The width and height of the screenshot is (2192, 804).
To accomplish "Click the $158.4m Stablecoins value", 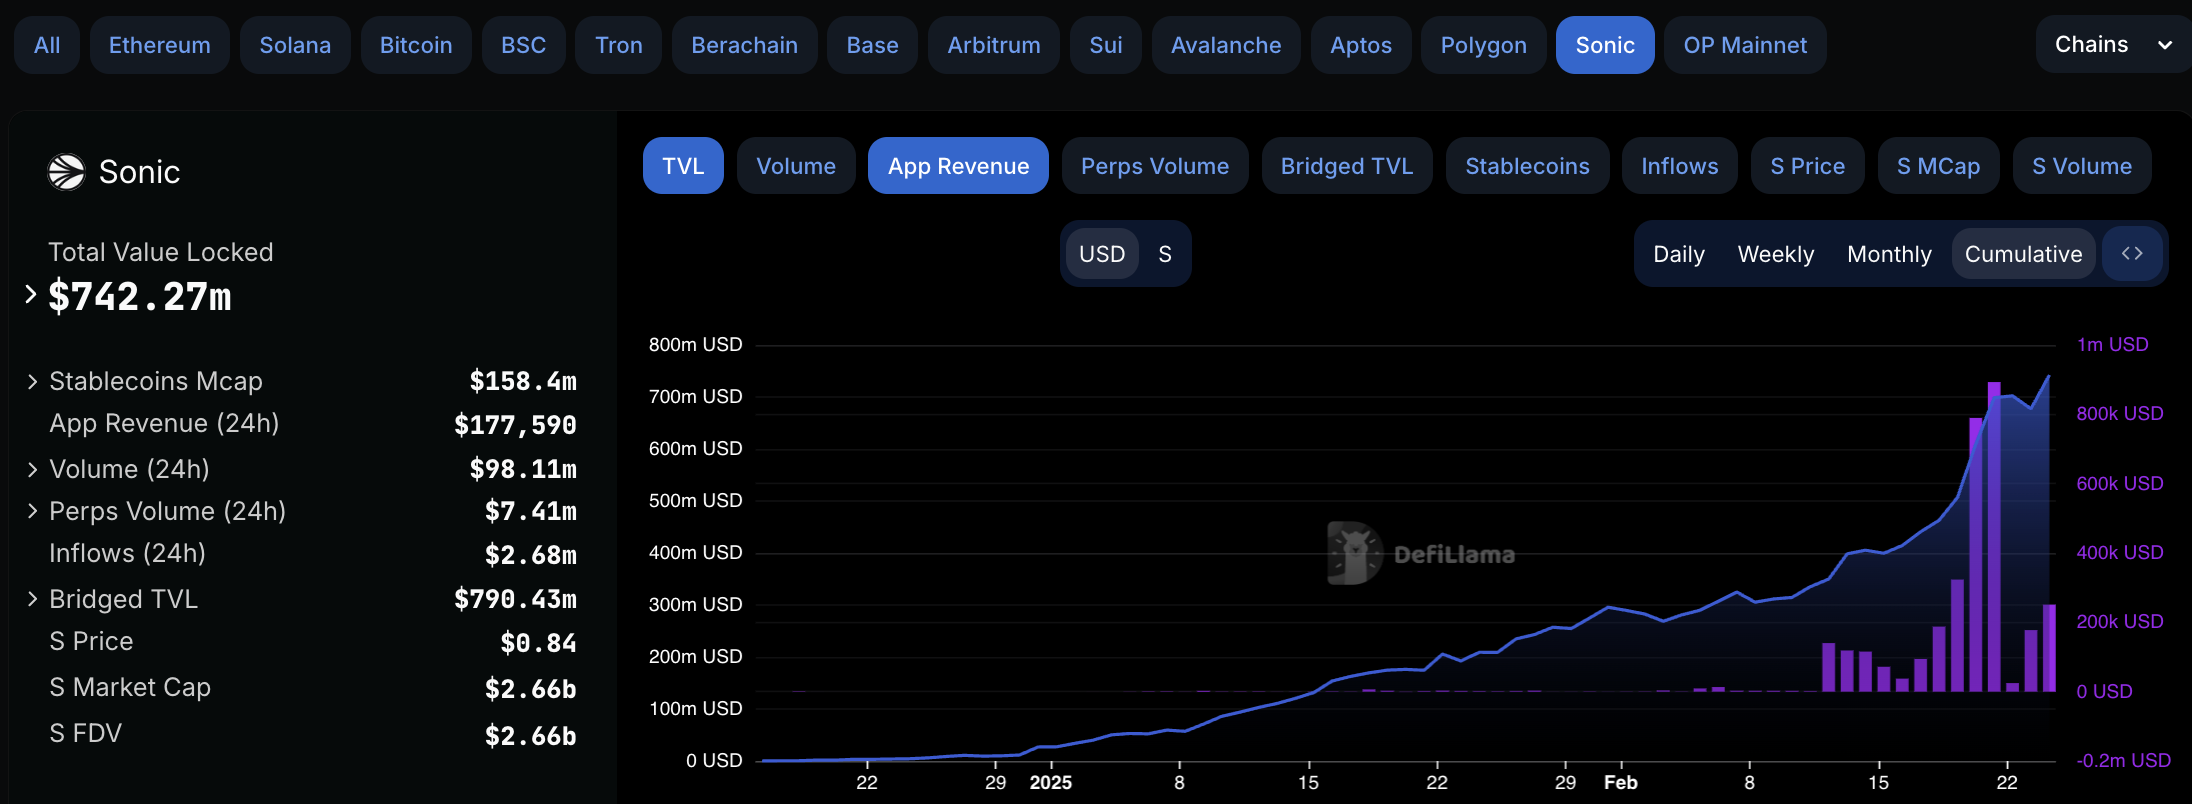I will point(523,381).
